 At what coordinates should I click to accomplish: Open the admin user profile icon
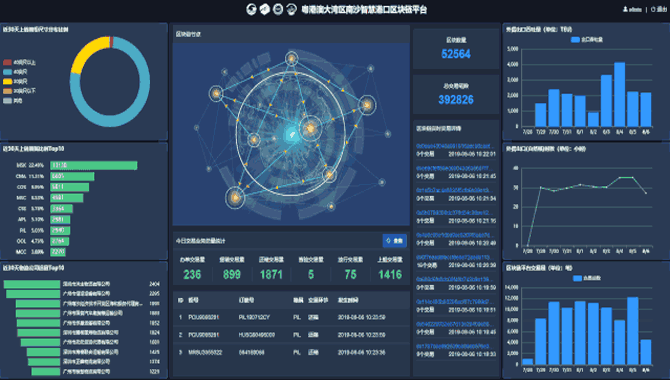[x=625, y=9]
